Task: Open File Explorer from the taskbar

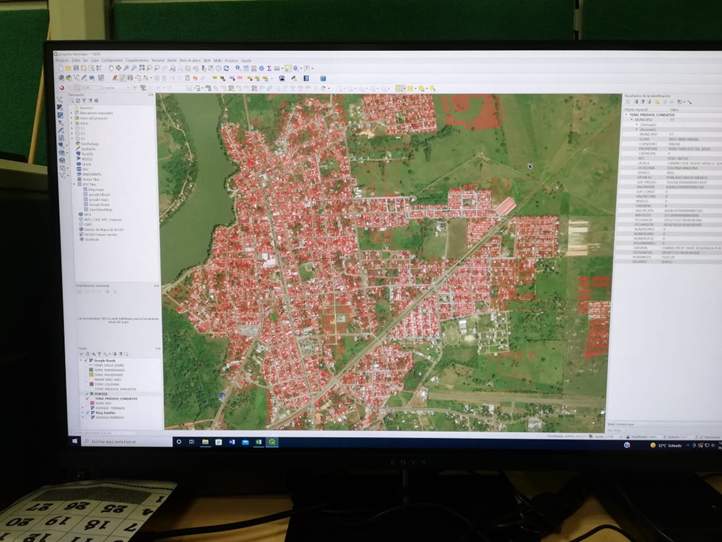Action: 205,442
